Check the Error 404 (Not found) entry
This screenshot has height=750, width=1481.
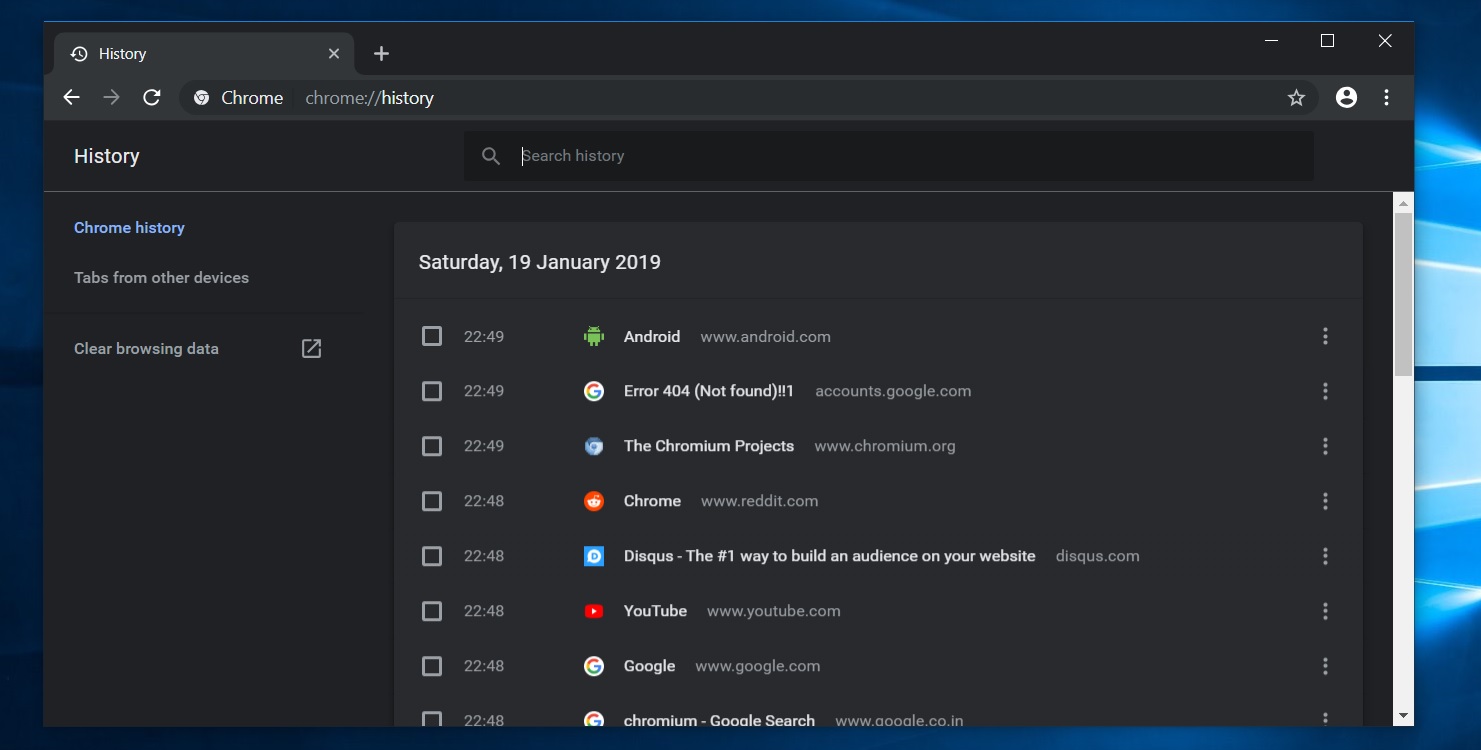pyautogui.click(x=432, y=391)
